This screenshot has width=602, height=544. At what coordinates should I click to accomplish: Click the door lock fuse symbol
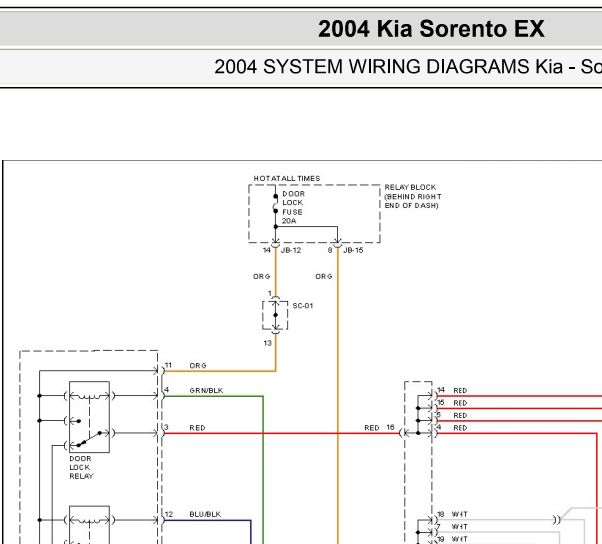(x=275, y=204)
